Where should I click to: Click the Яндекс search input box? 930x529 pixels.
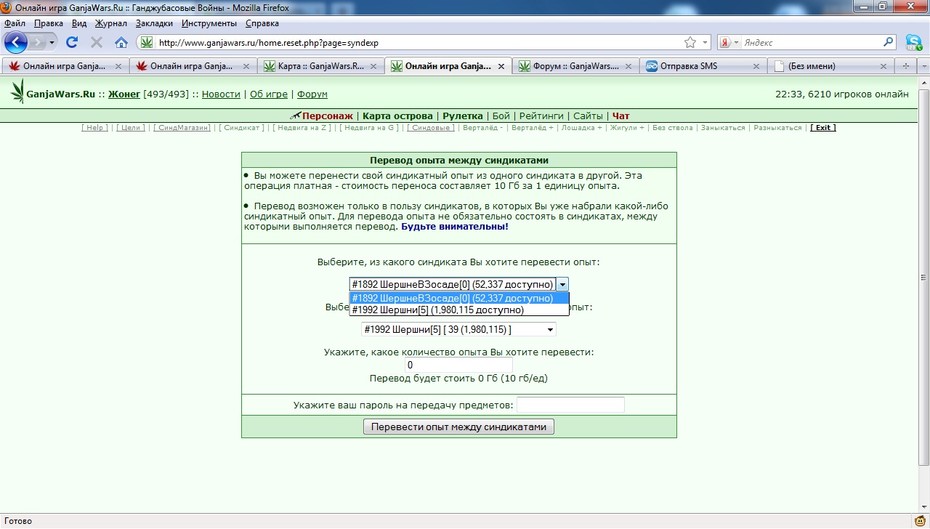810,43
